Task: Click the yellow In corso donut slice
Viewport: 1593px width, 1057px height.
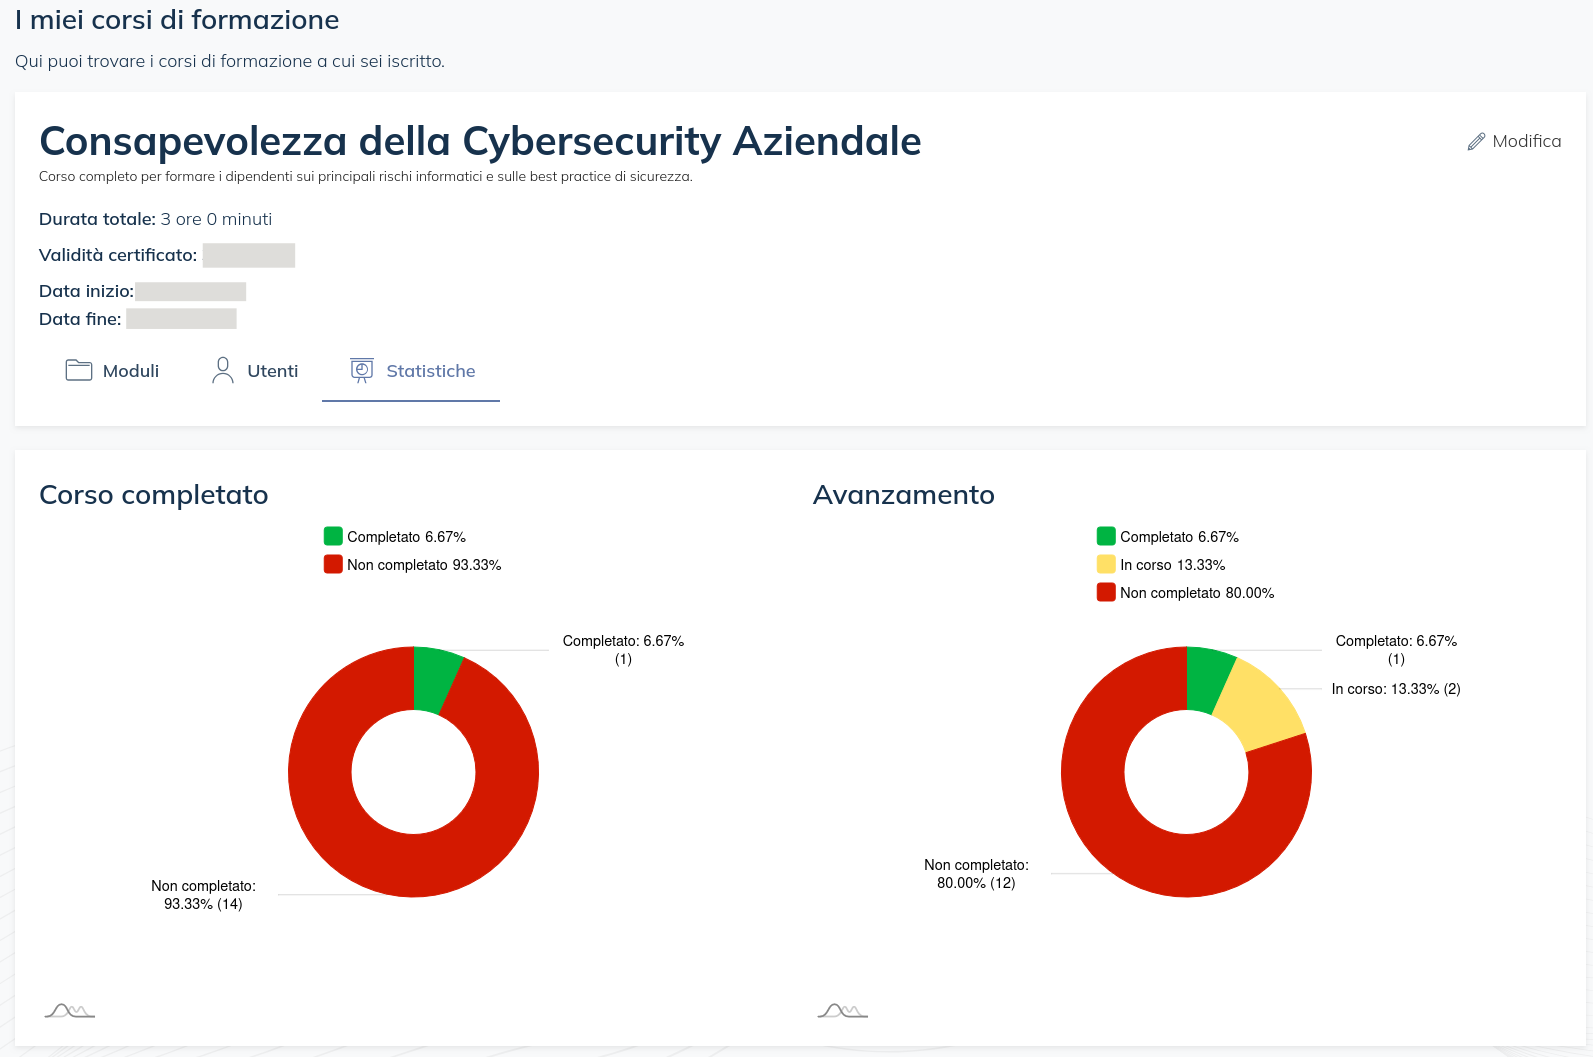Action: 1262,705
